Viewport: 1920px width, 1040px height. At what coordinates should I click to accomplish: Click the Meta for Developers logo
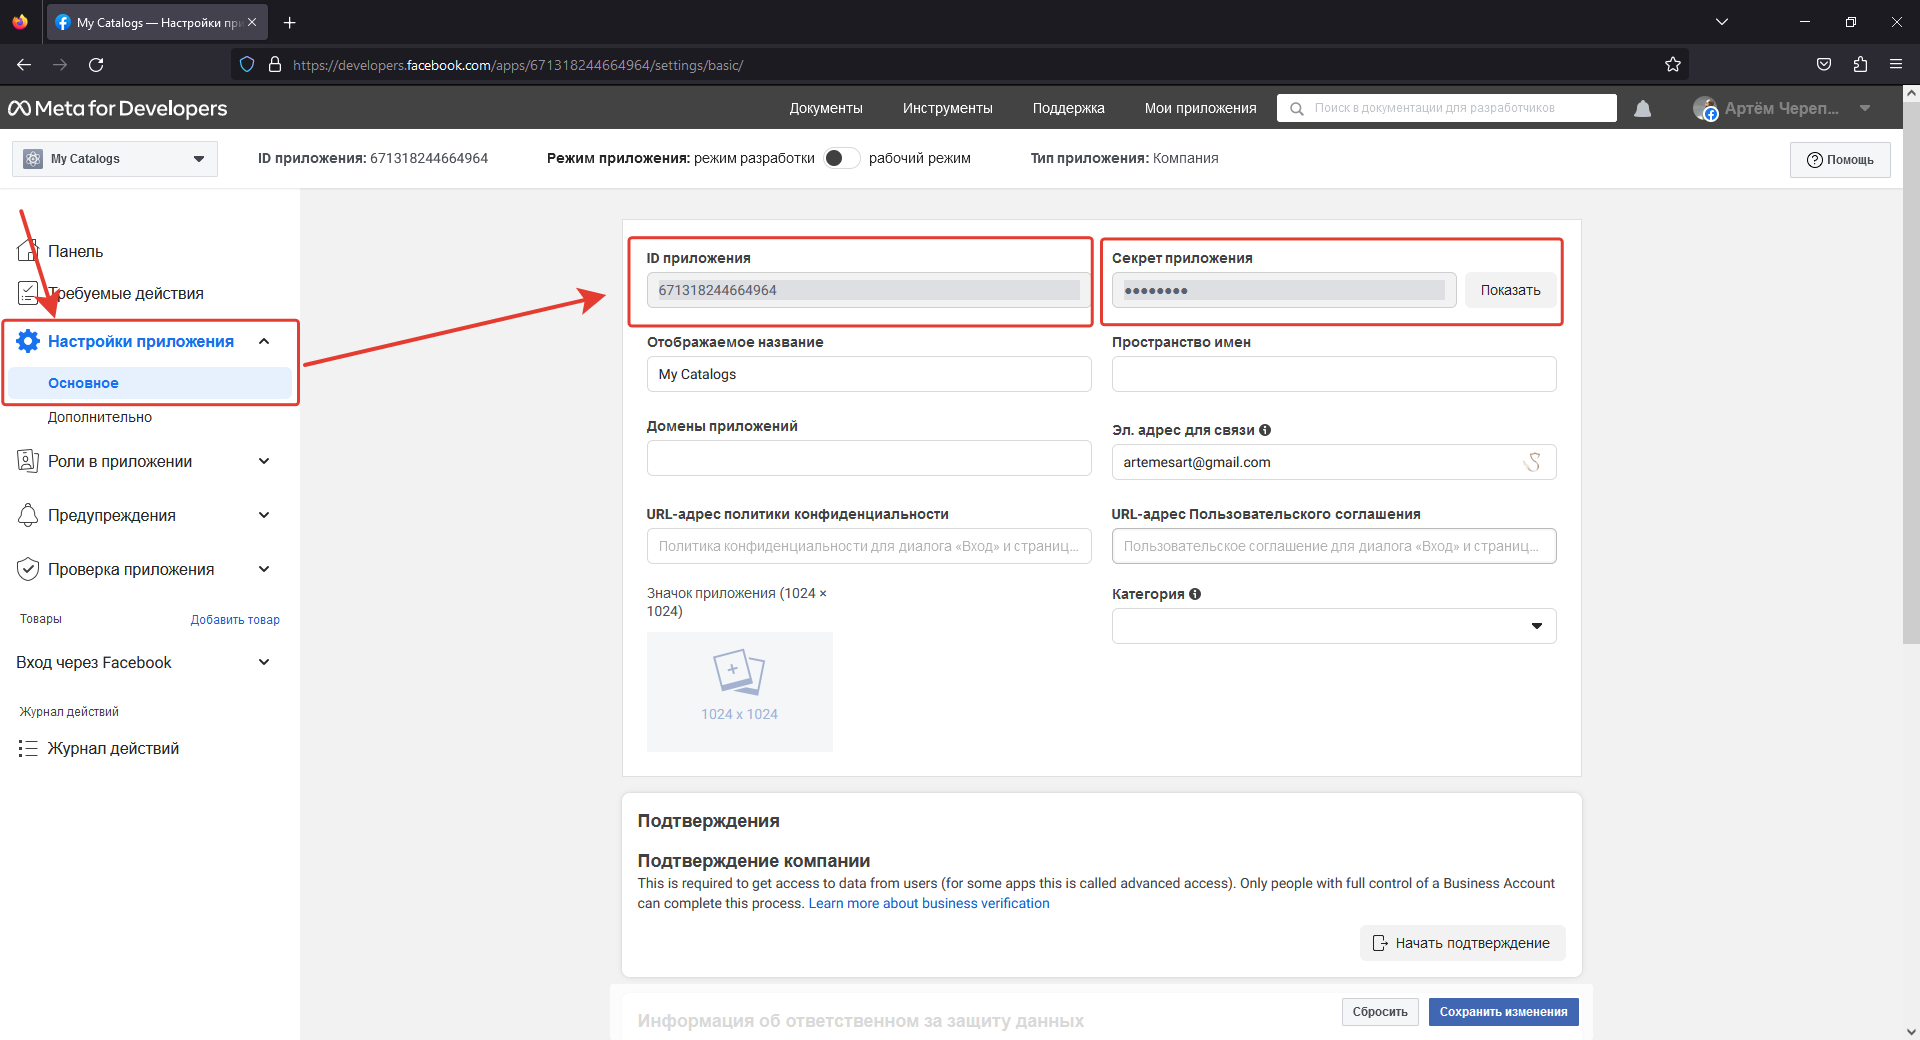[118, 108]
